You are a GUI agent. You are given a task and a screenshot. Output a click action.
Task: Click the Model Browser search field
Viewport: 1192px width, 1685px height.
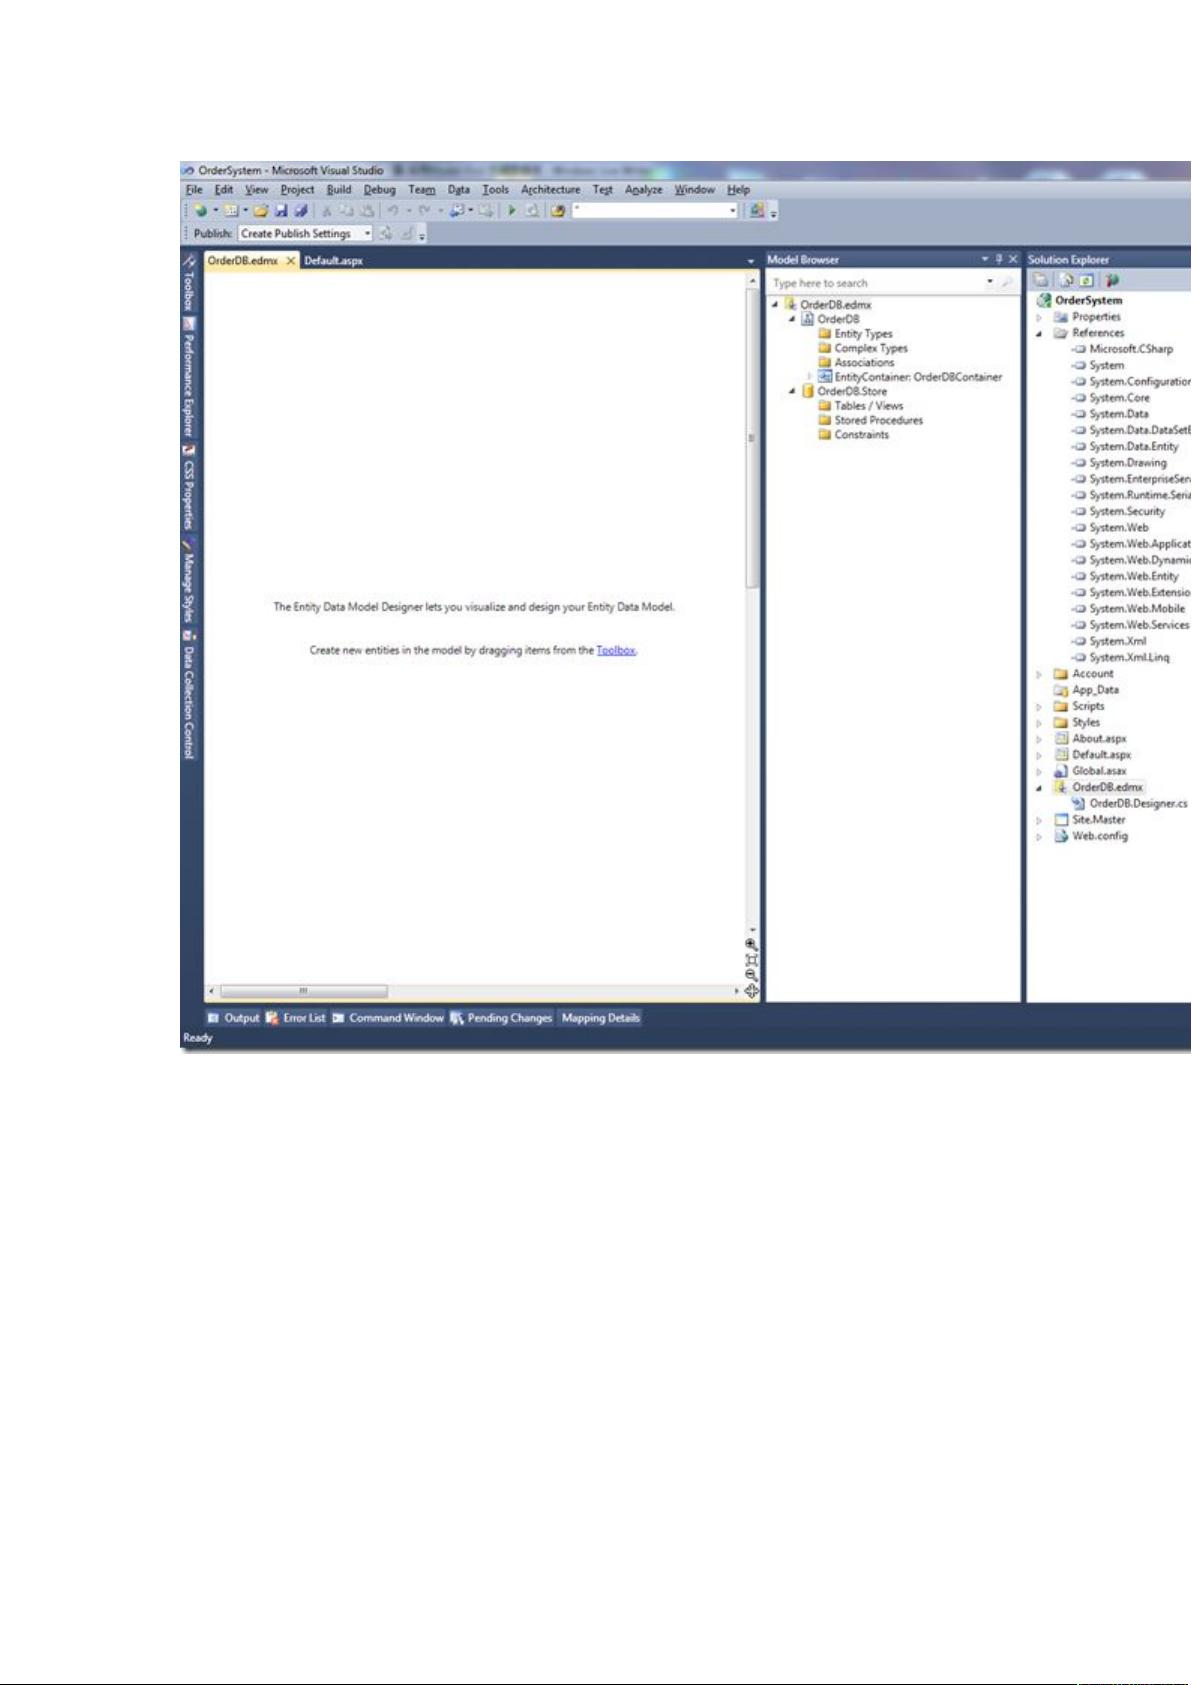876,283
